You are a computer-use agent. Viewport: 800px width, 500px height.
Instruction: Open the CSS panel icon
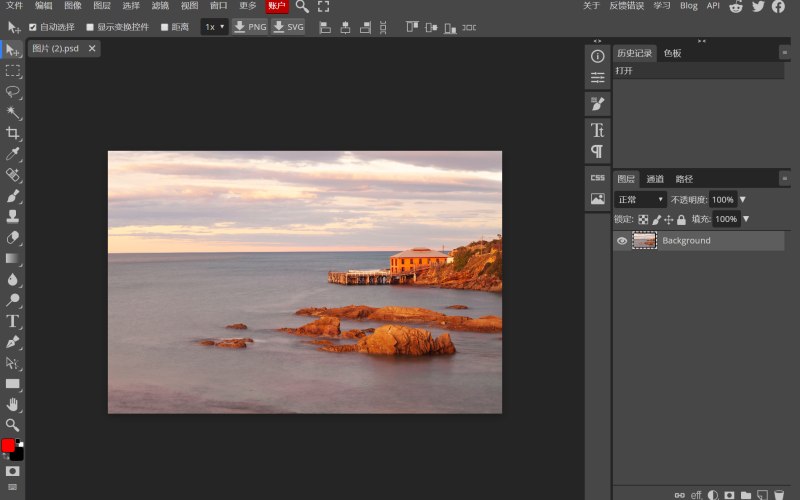(x=597, y=178)
